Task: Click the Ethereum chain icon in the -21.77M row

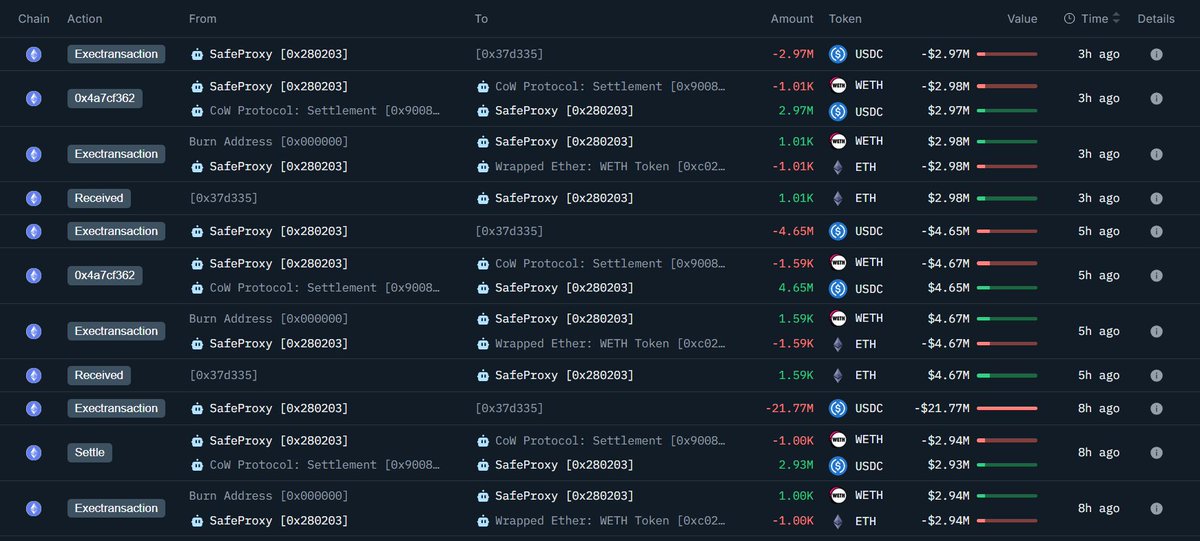Action: [33, 408]
